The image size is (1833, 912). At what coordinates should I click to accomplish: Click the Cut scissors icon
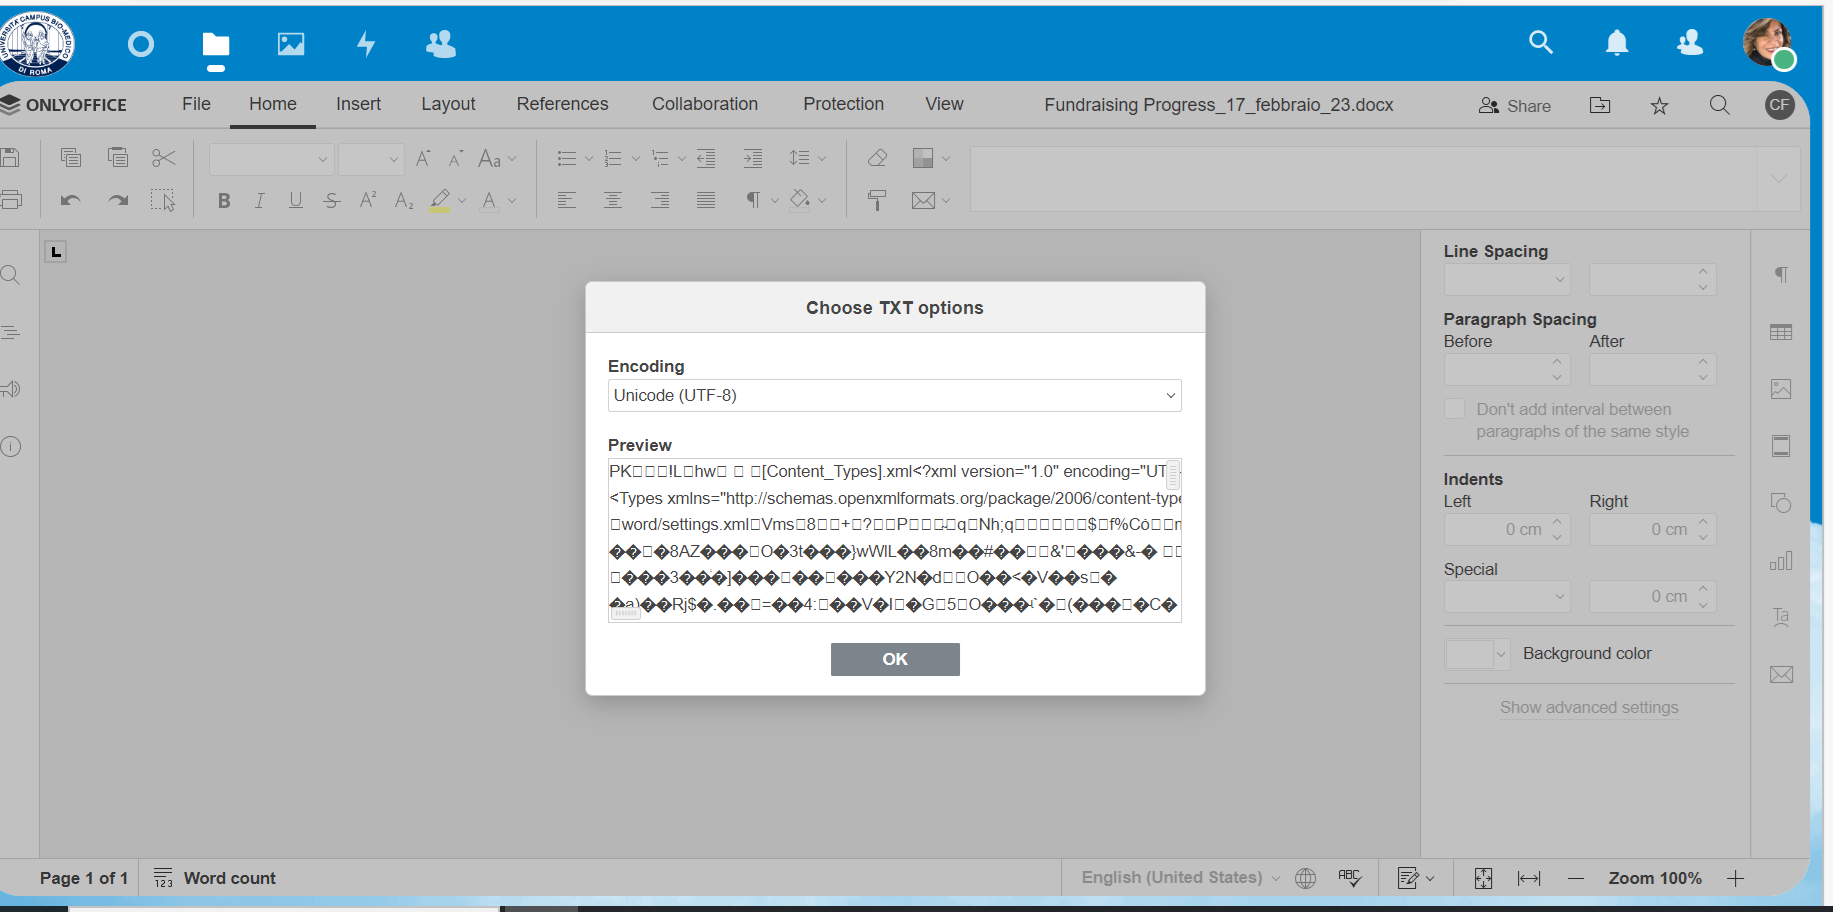click(164, 157)
